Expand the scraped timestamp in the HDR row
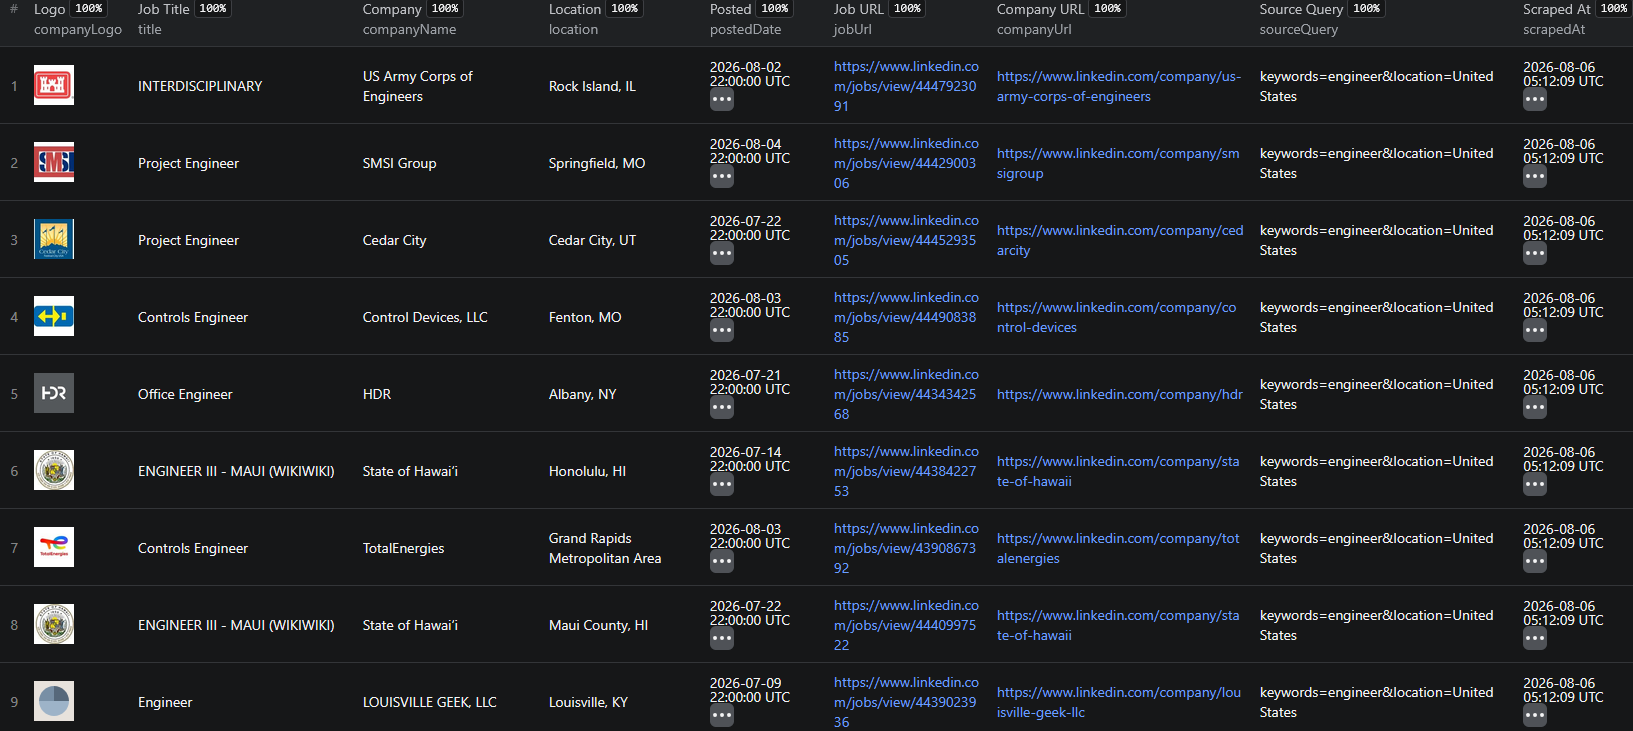The image size is (1633, 731). click(x=1535, y=408)
